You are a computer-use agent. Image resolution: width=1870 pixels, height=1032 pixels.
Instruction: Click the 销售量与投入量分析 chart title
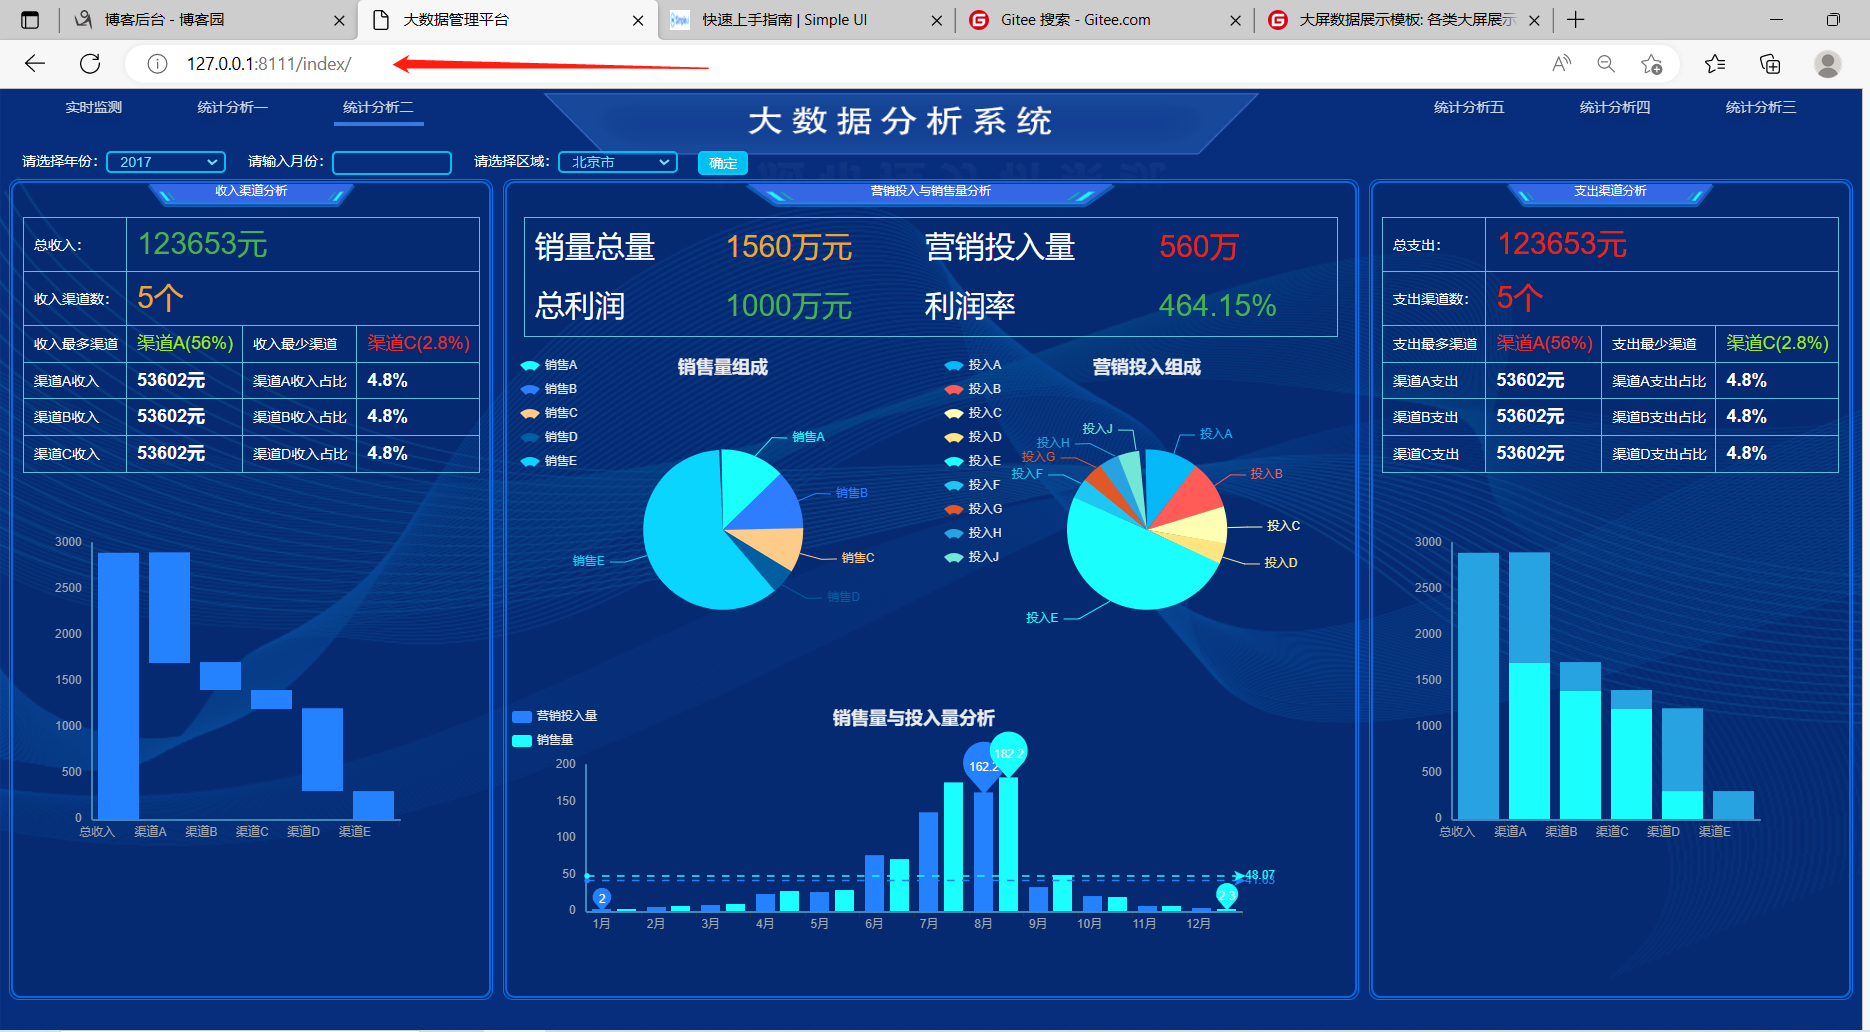914,718
